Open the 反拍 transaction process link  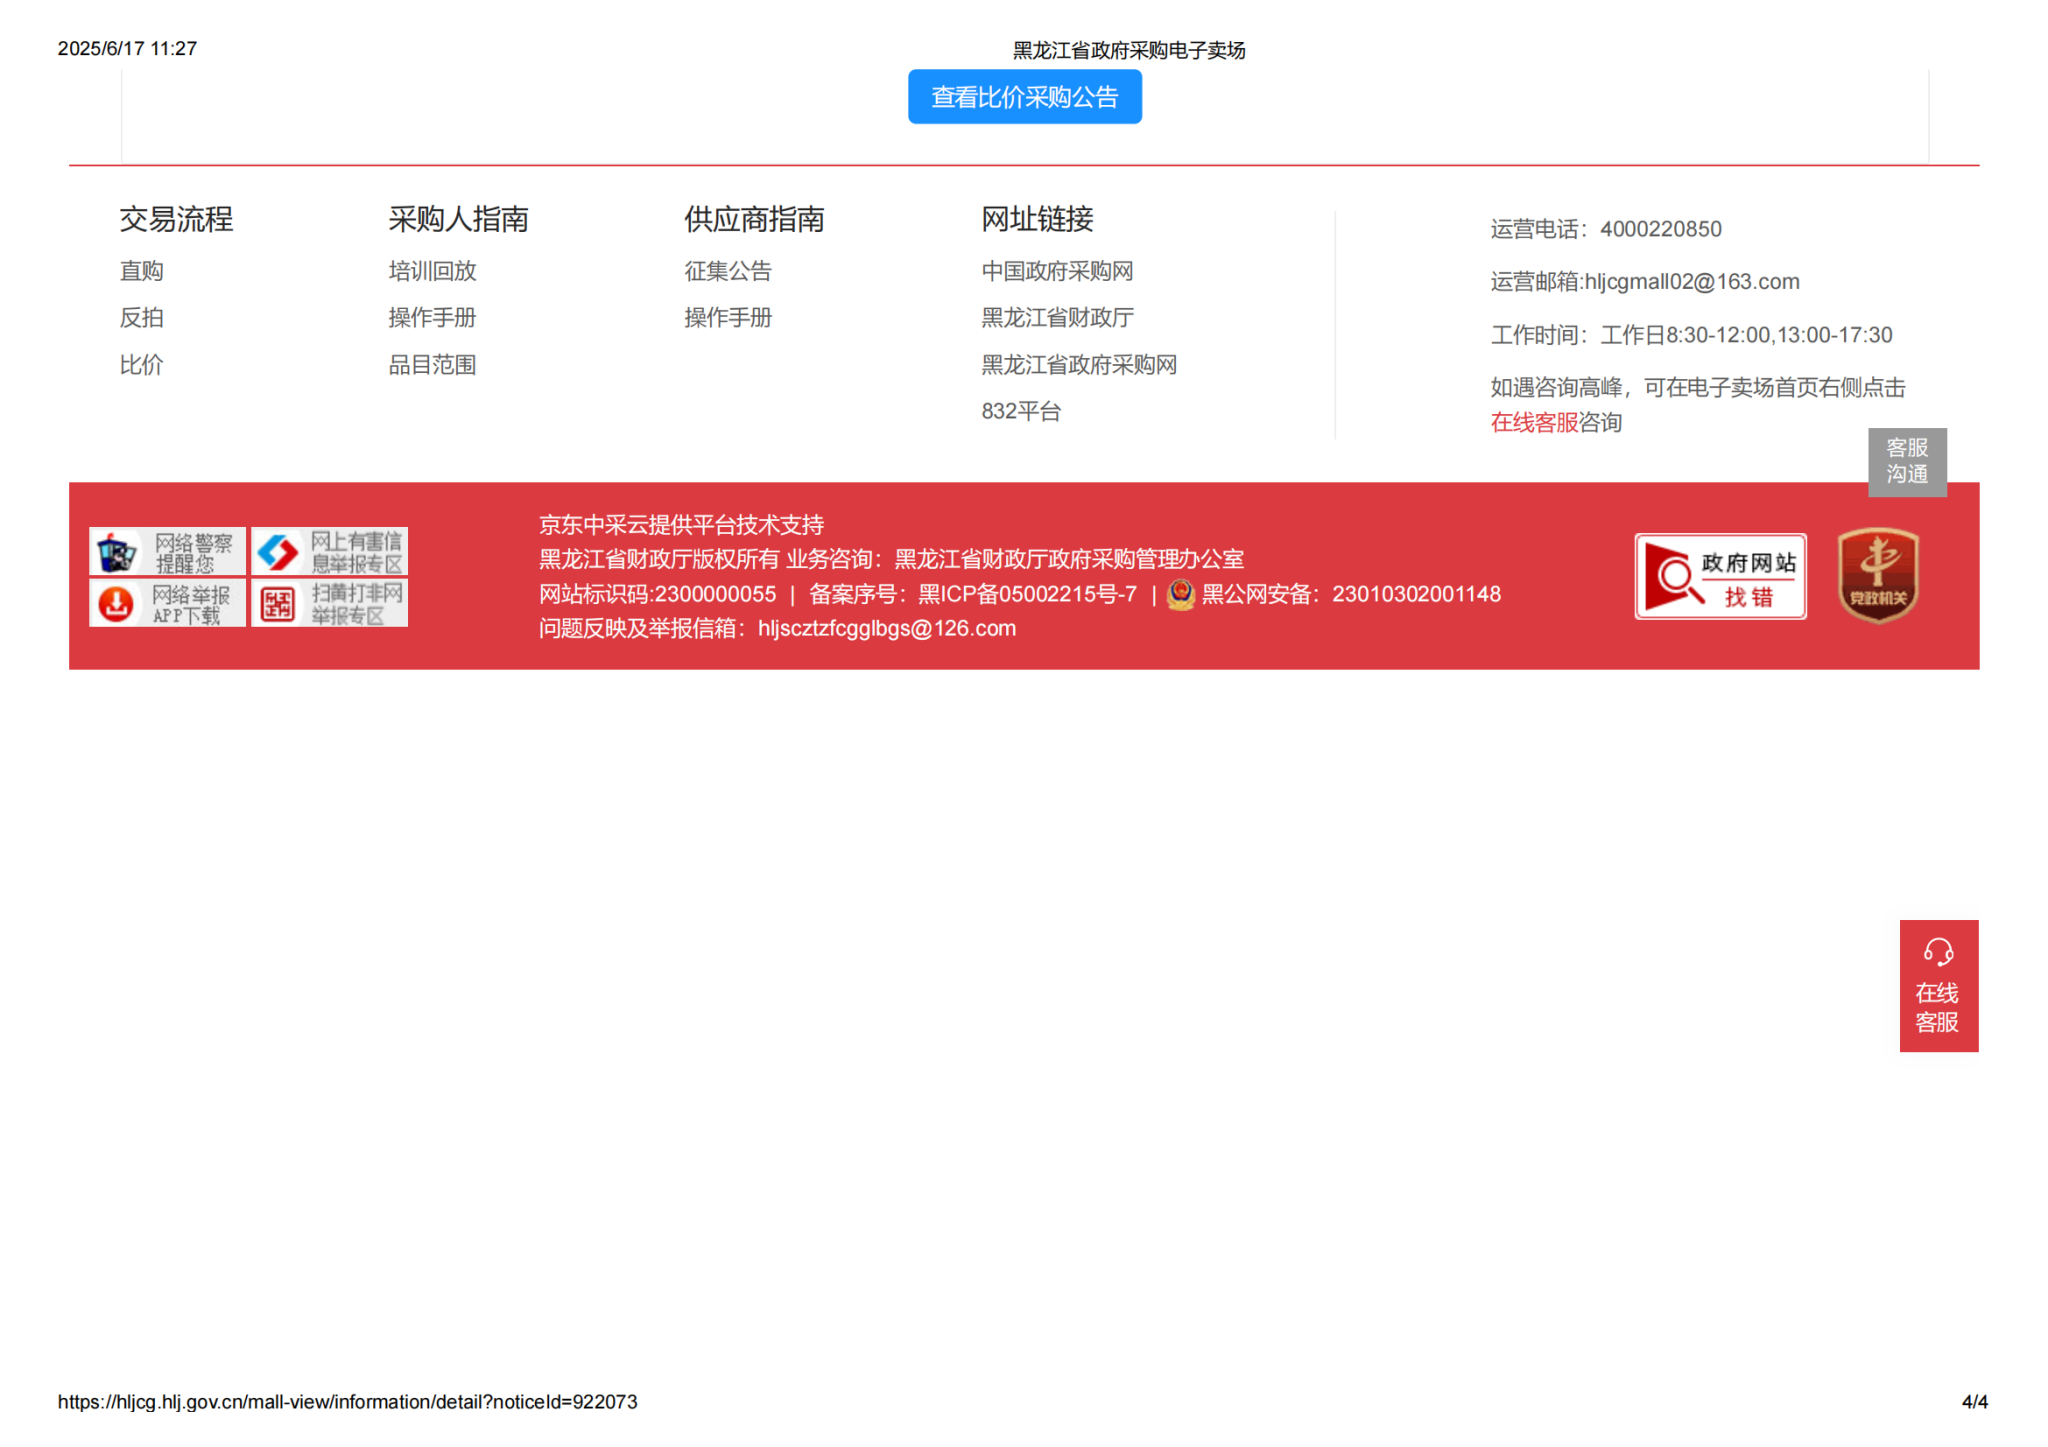pos(141,318)
